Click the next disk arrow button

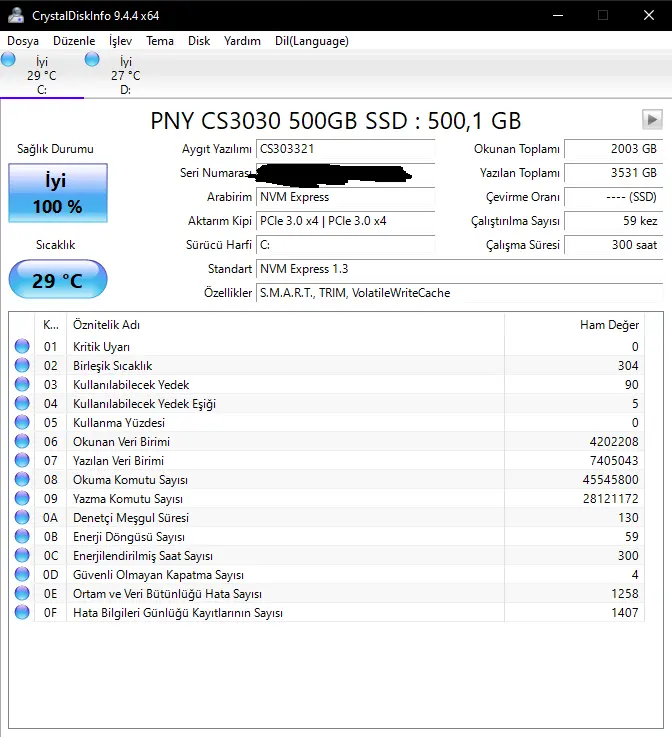(652, 119)
